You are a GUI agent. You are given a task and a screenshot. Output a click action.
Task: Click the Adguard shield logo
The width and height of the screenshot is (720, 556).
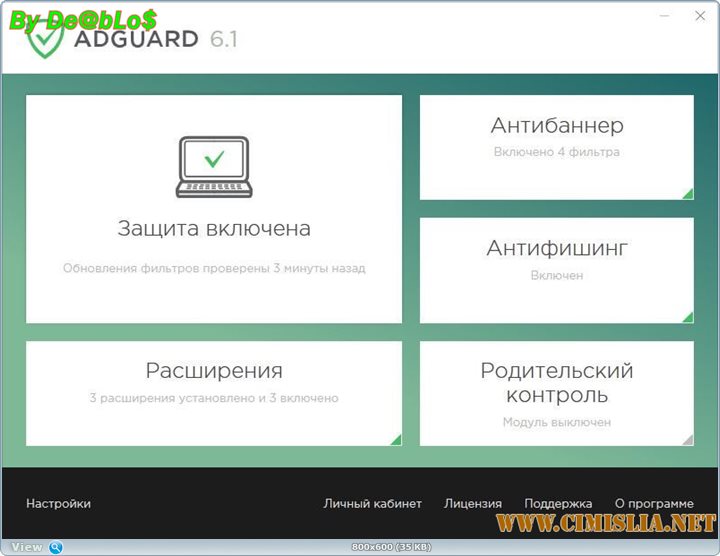[x=45, y=40]
